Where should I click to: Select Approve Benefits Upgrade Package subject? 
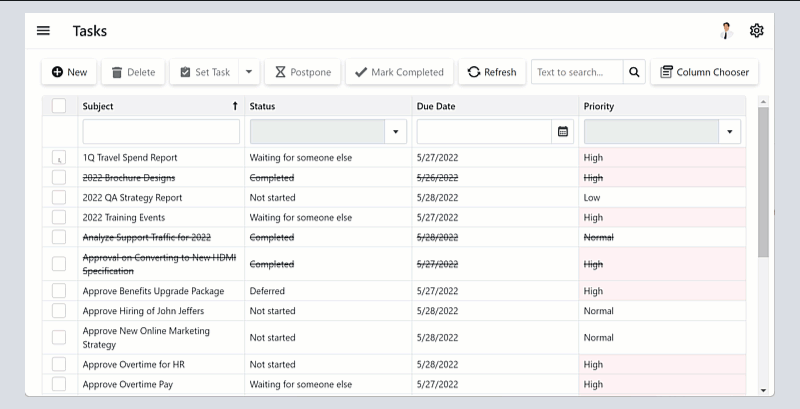[153, 291]
